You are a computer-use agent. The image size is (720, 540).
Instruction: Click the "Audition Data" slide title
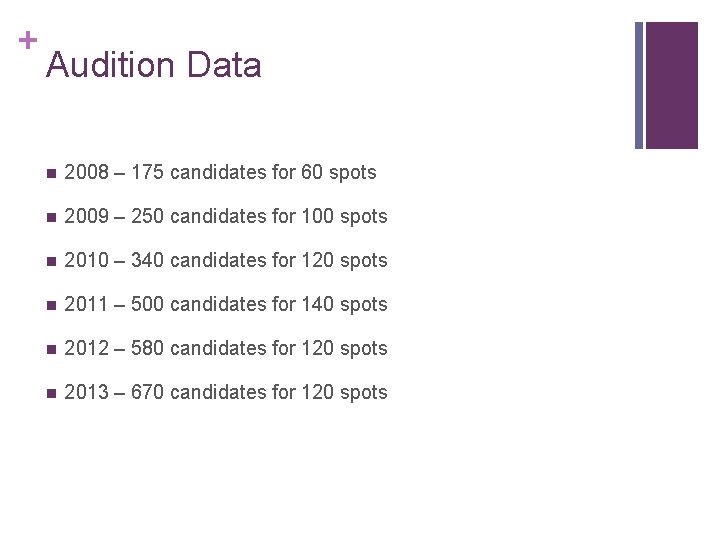coord(154,66)
